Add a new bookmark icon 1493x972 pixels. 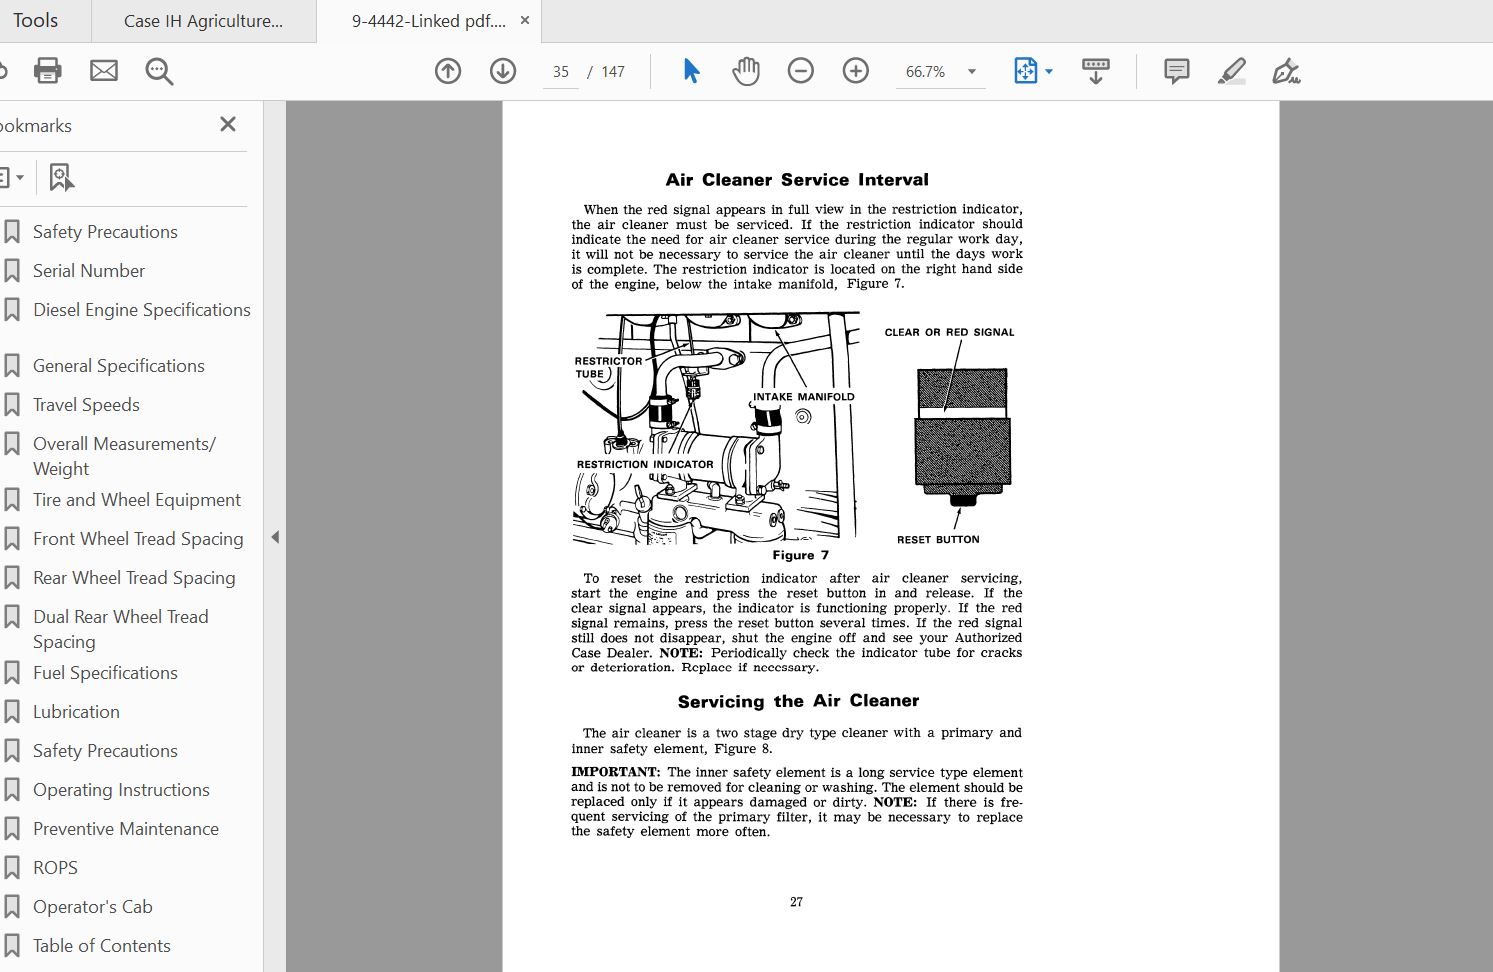tap(61, 178)
